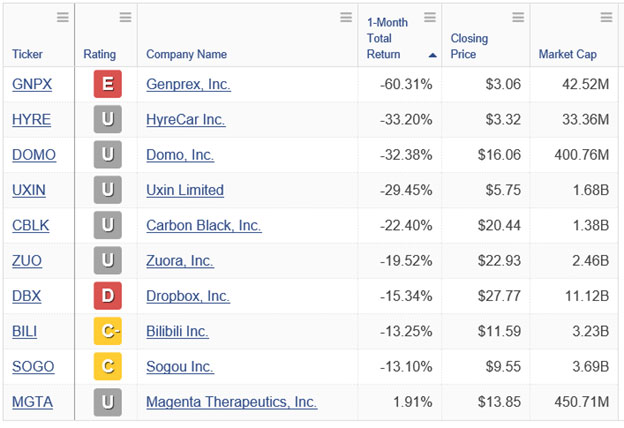Toggle sort arrow on 1-Month Total Return
Image resolution: width=624 pixels, height=428 pixels.
tap(433, 55)
